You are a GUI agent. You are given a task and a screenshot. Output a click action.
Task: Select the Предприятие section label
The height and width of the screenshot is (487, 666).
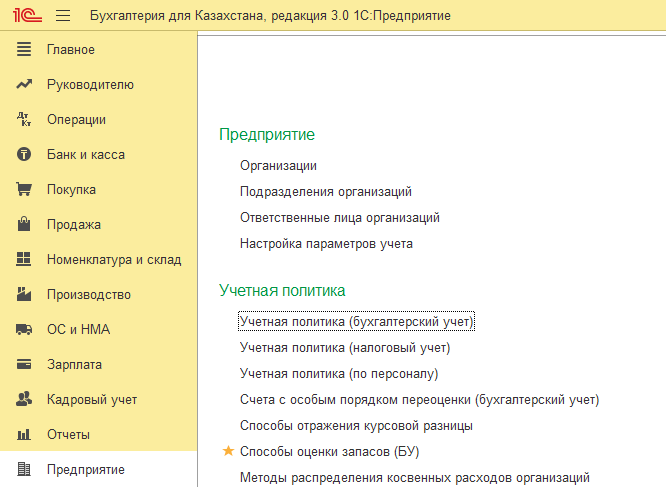coord(86,470)
